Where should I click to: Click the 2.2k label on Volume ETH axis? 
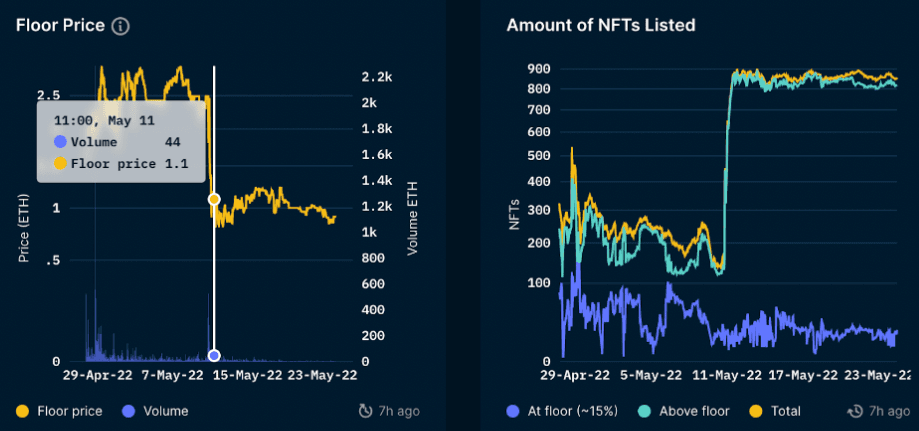(x=376, y=77)
